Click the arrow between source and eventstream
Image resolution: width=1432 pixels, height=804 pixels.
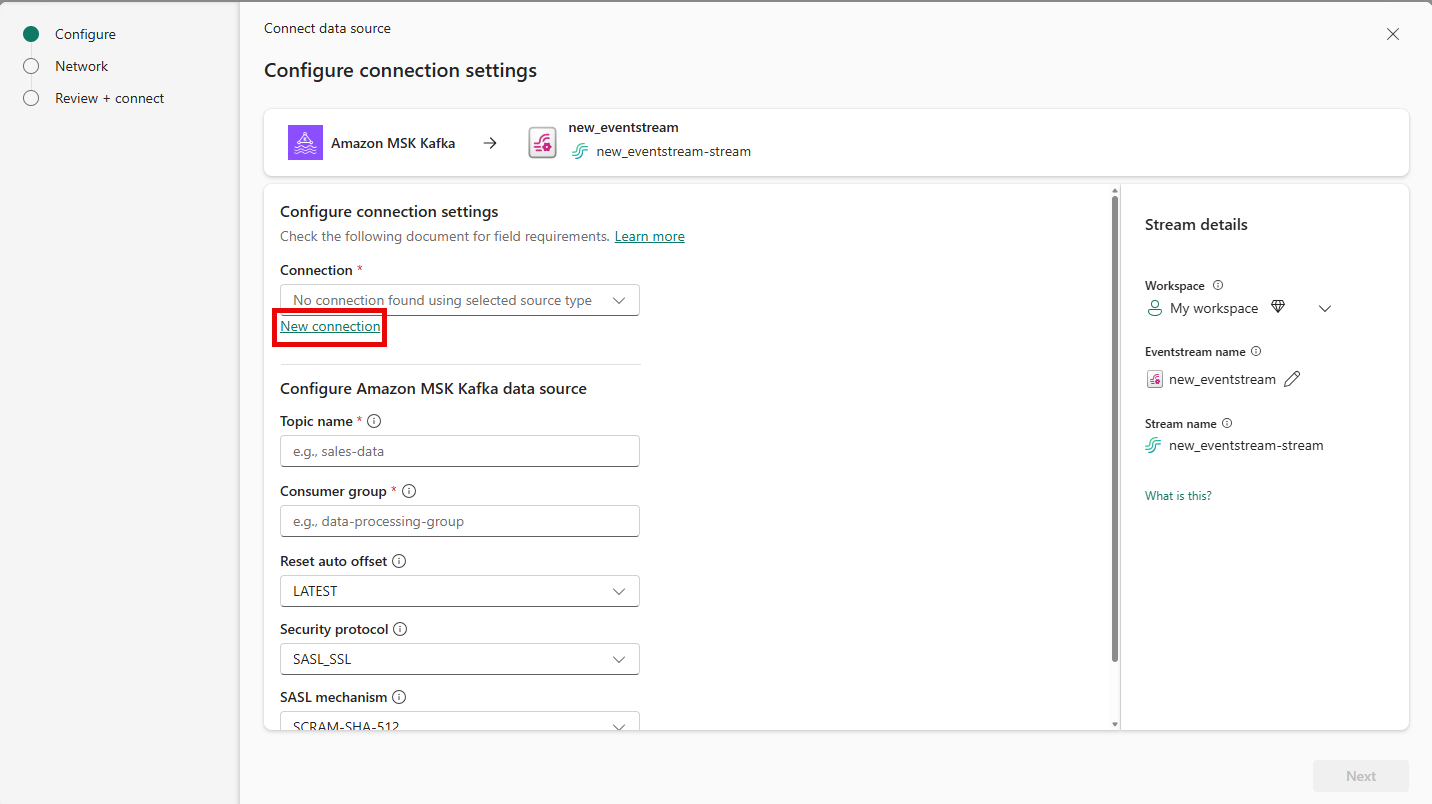pyautogui.click(x=490, y=143)
